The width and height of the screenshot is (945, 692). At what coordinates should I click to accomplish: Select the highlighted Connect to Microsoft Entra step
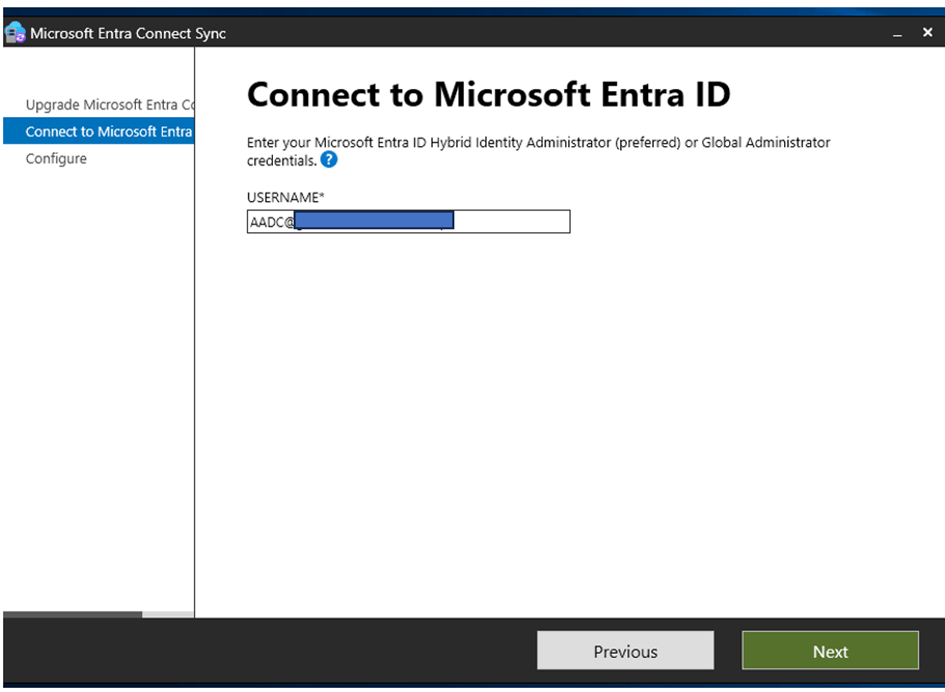tap(100, 132)
